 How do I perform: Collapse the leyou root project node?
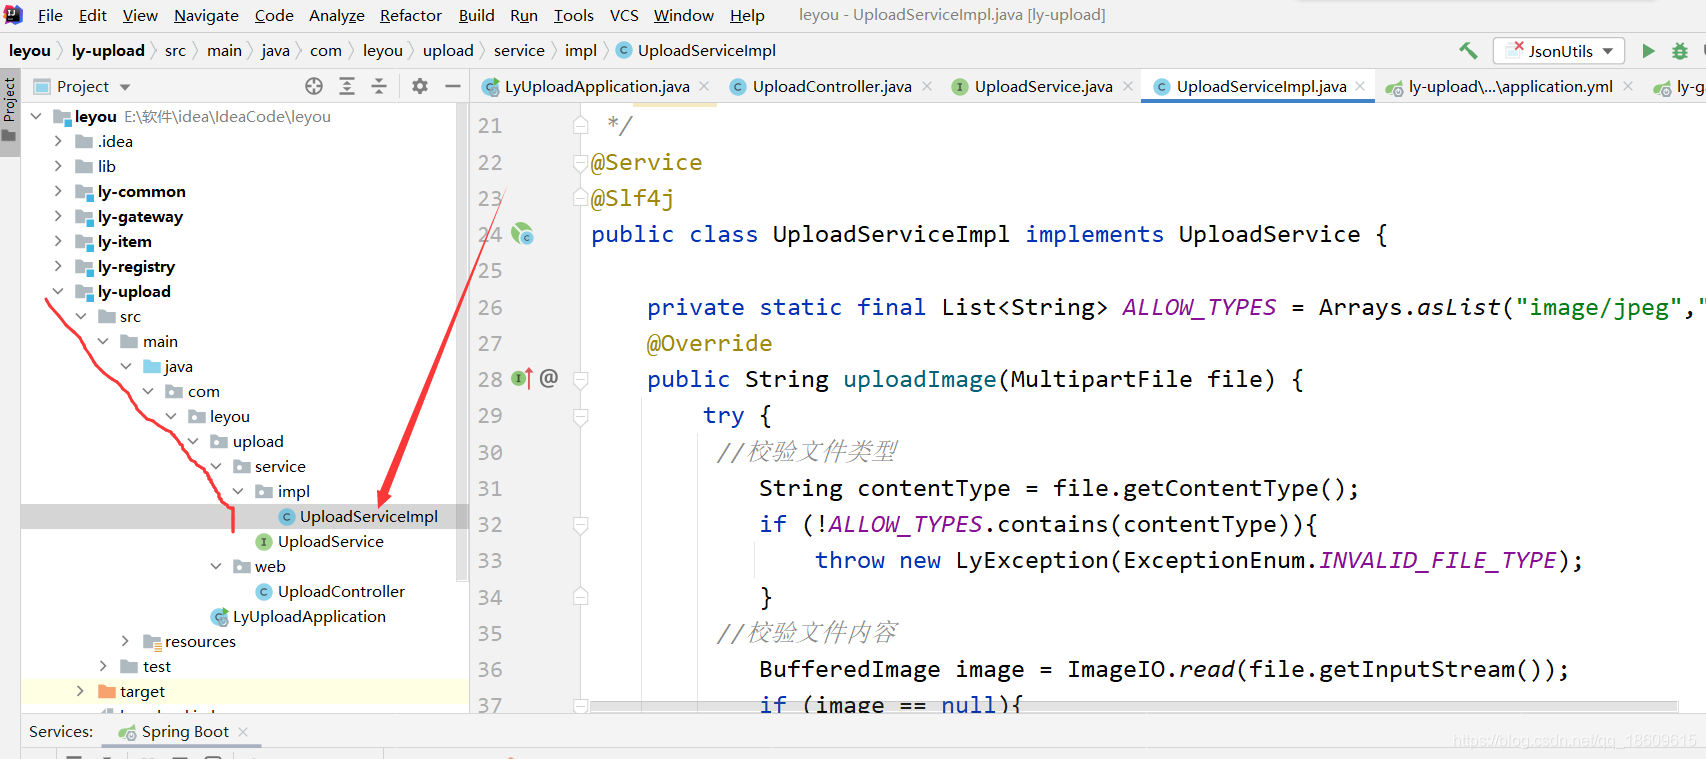36,116
